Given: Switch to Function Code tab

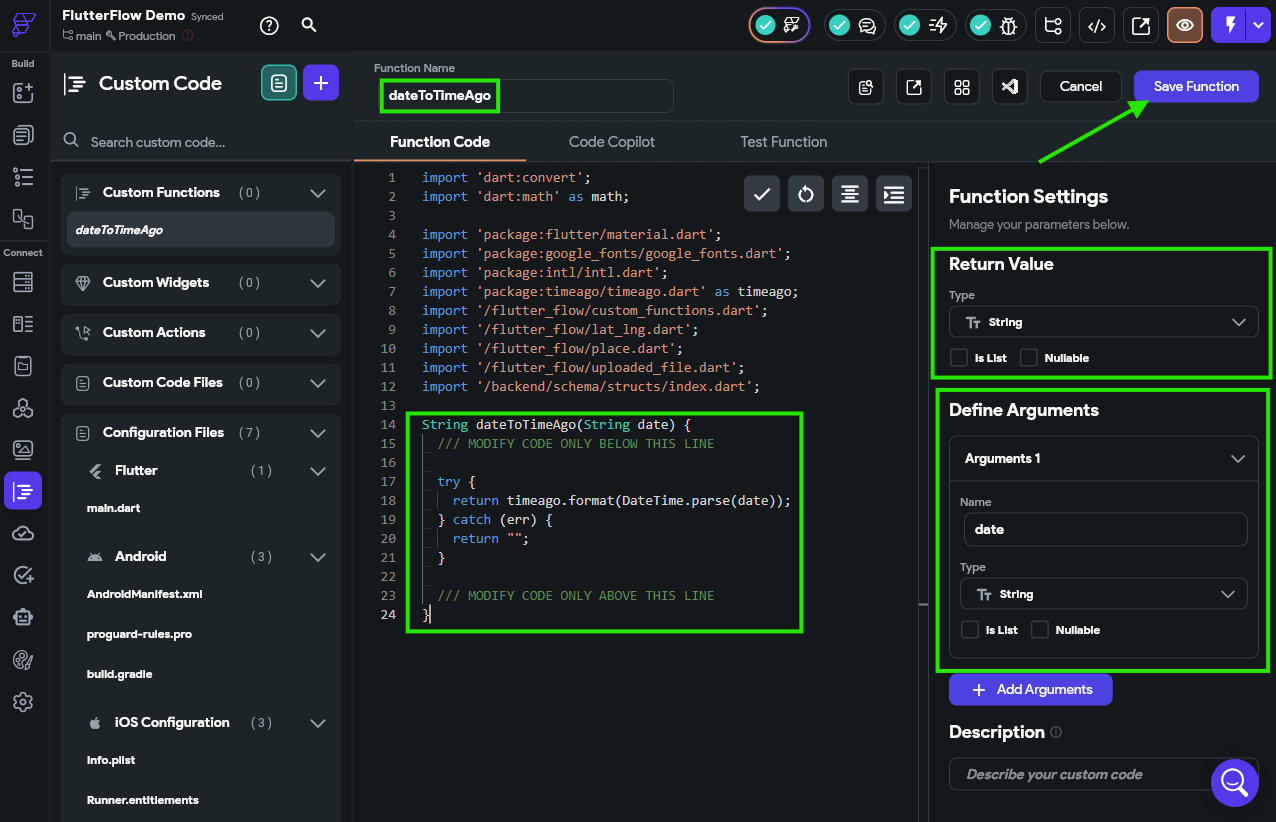Looking at the screenshot, I should coord(440,142).
